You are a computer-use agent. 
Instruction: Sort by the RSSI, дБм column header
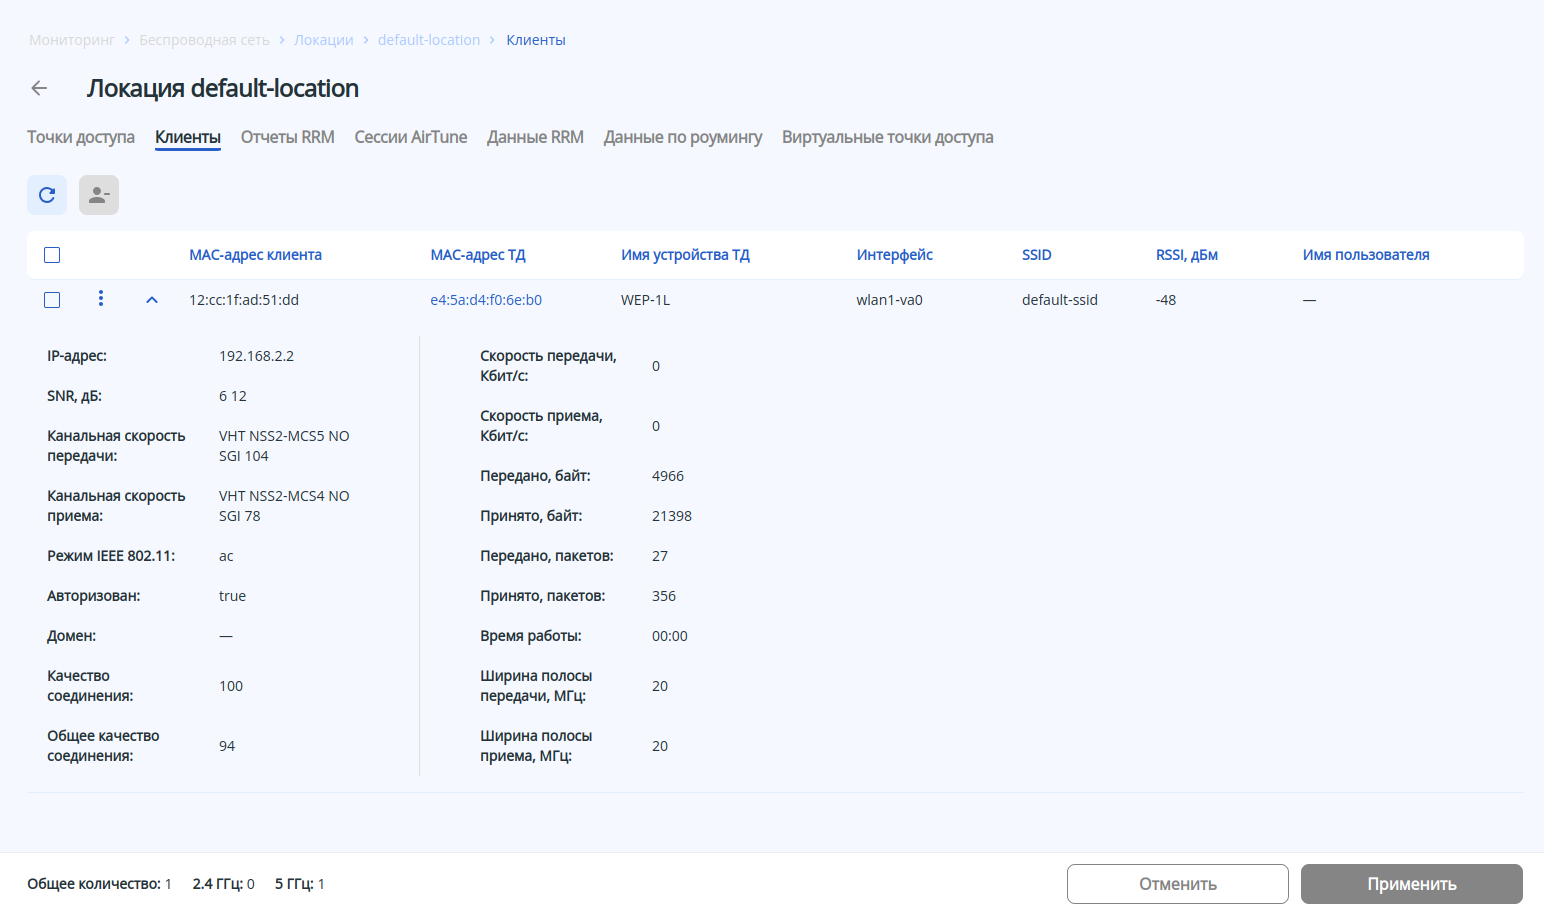pyautogui.click(x=1186, y=255)
